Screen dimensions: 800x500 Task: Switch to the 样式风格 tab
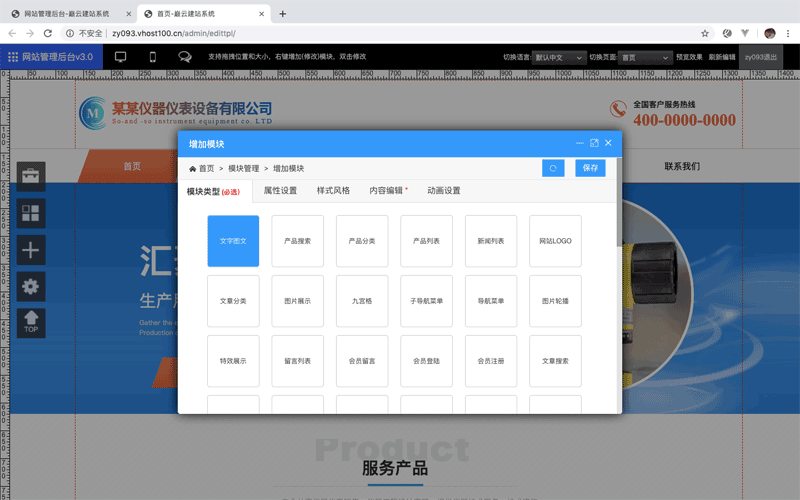click(x=333, y=190)
